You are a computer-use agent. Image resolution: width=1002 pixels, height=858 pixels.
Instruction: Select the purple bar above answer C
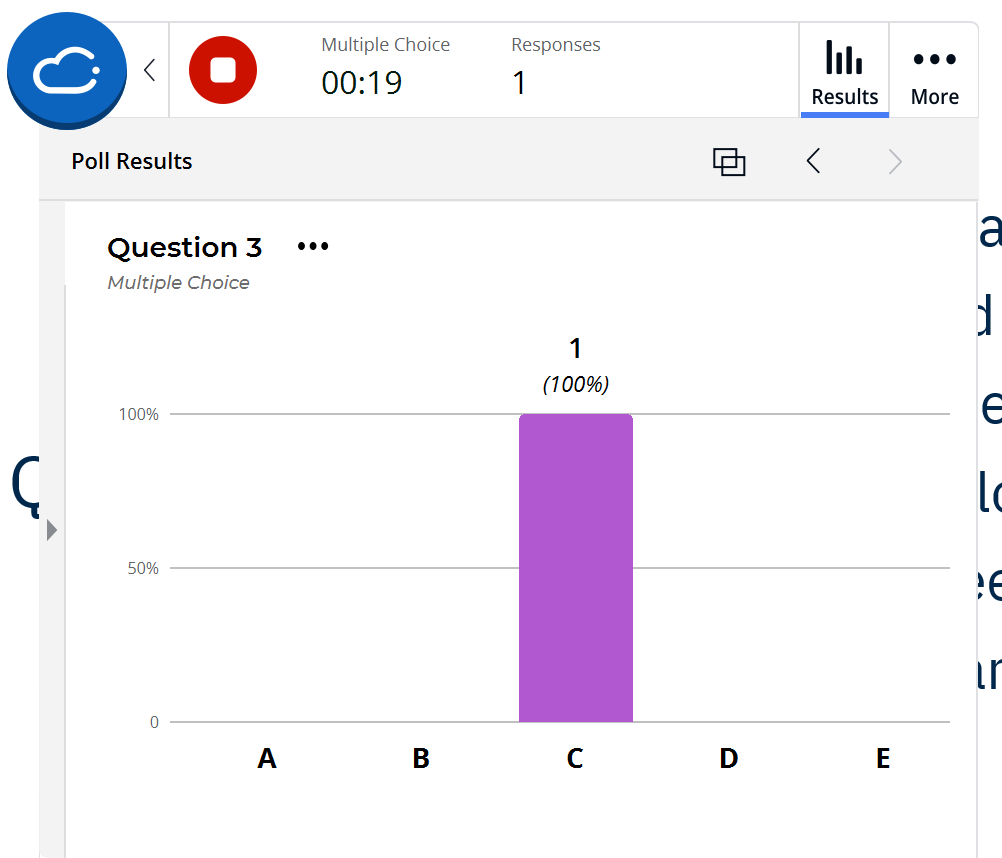point(575,565)
